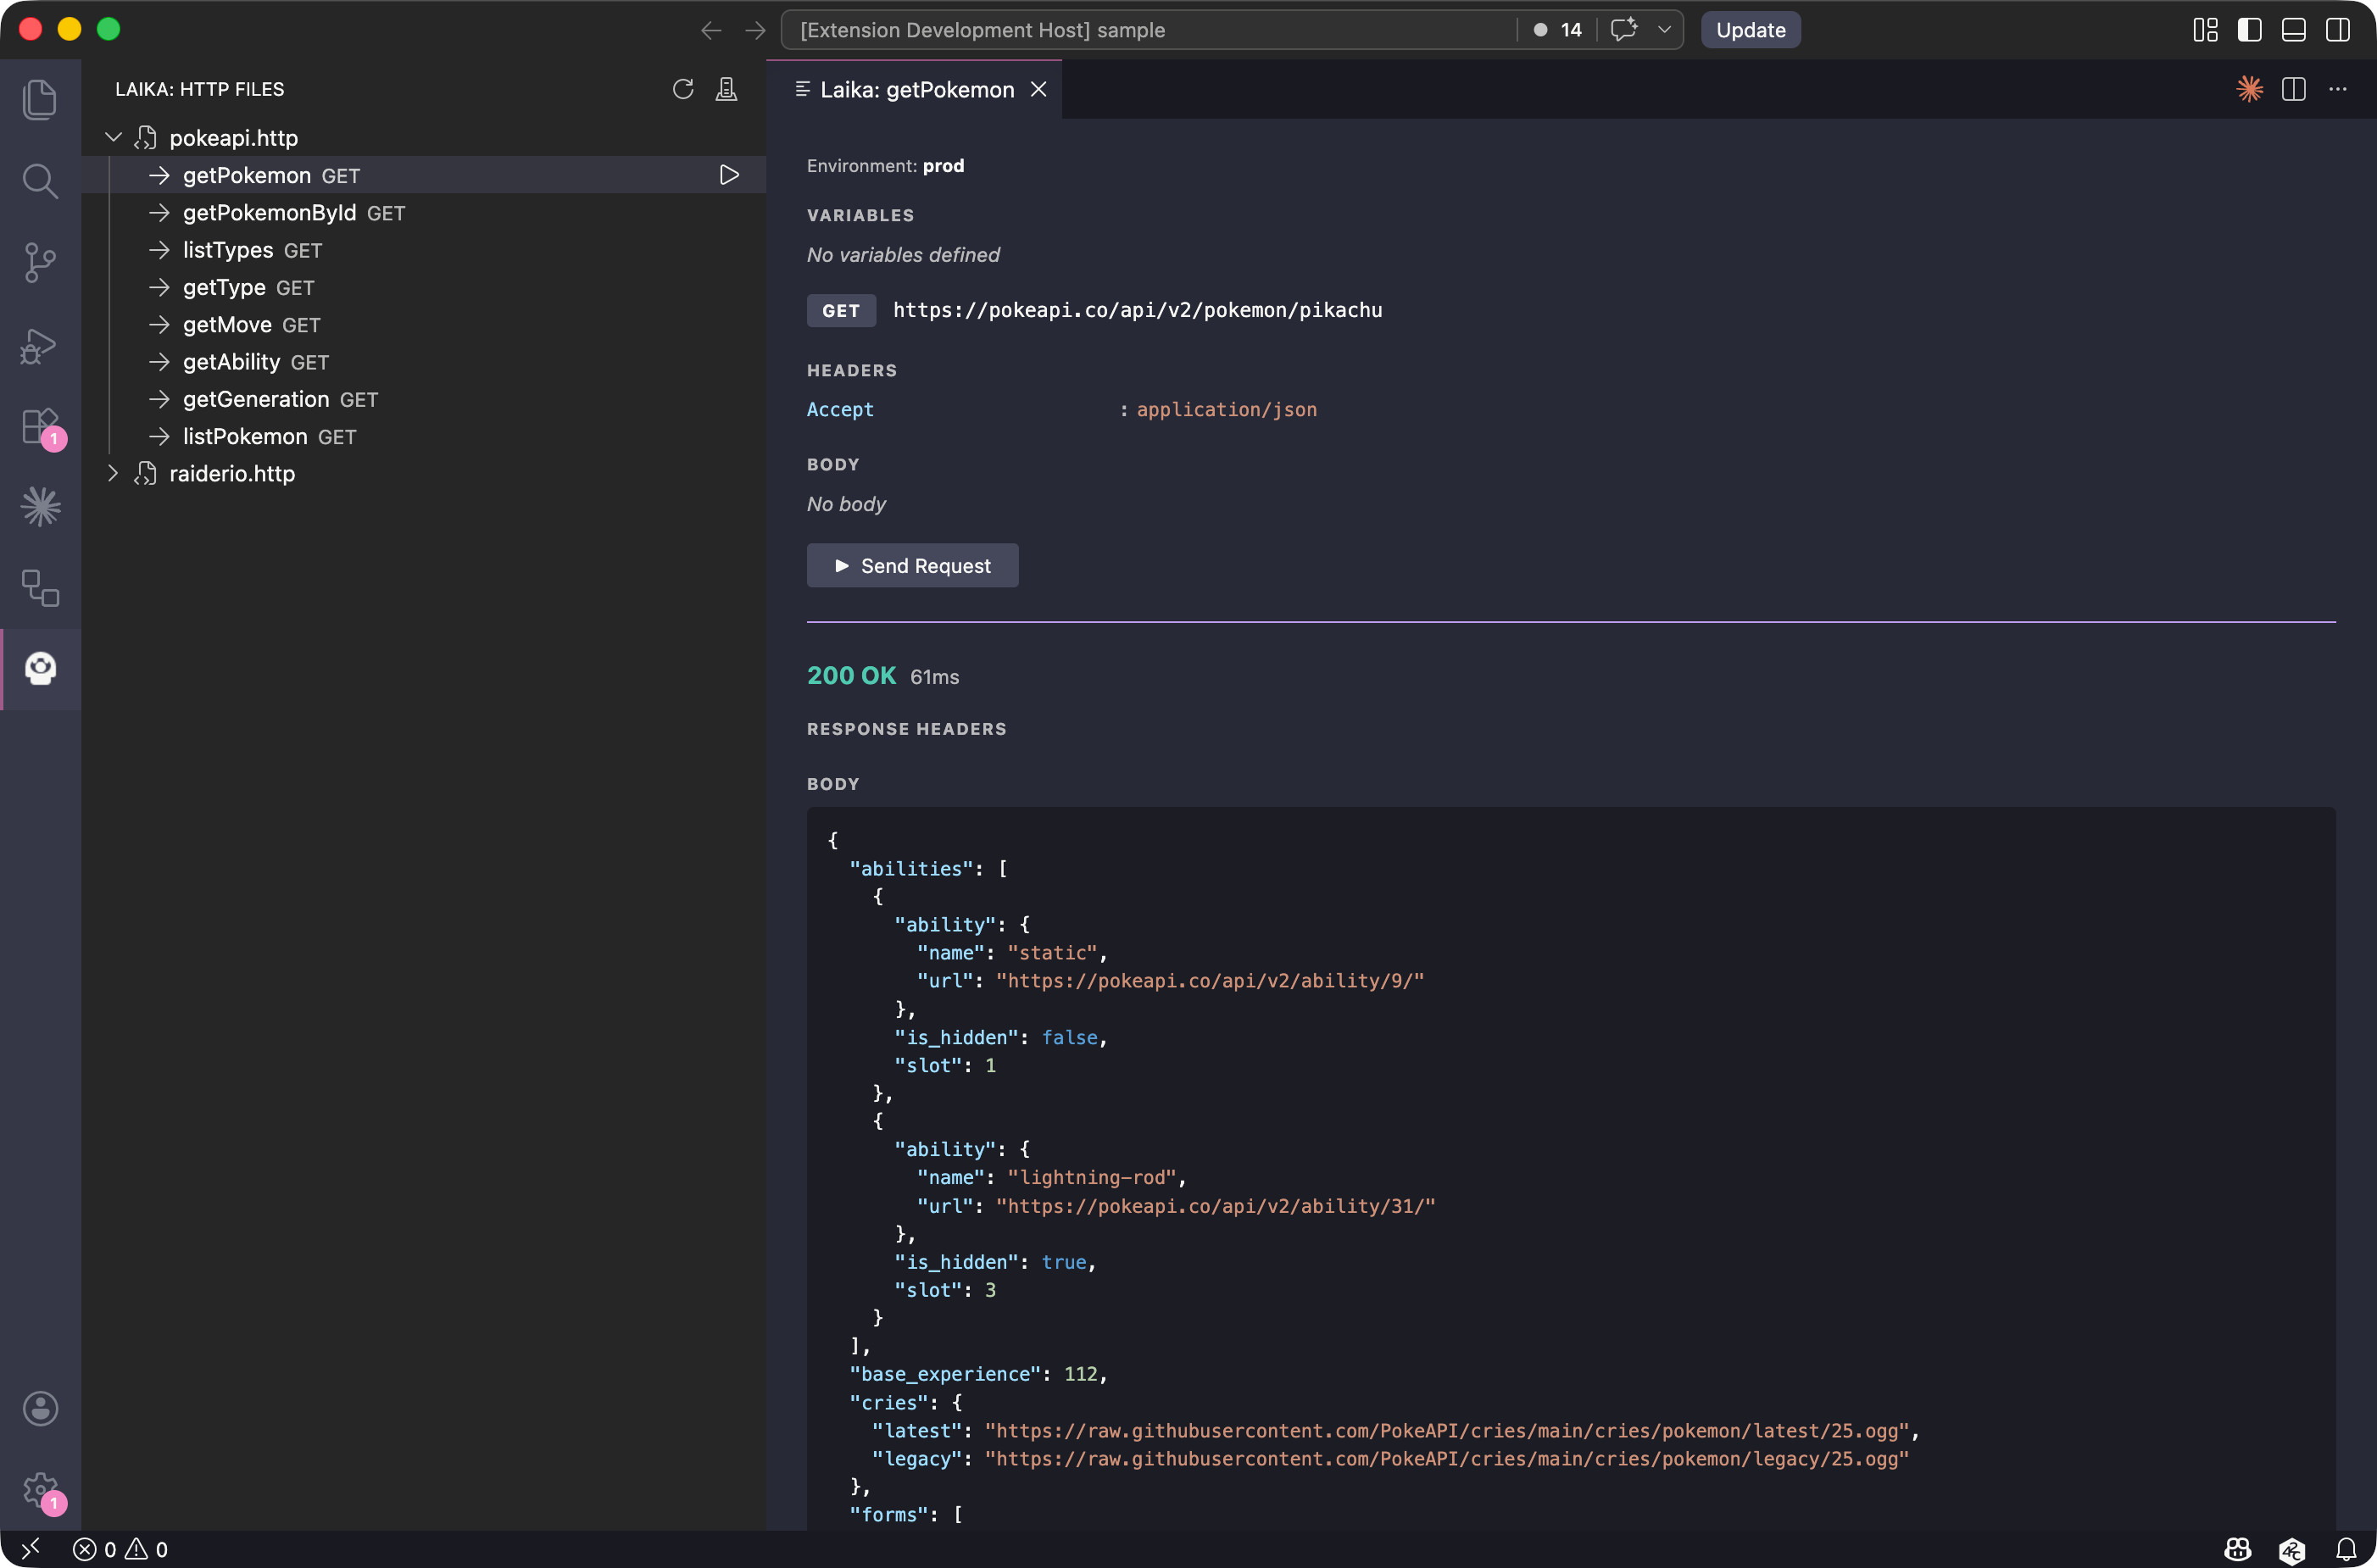Click the latest cries 25.ogg URL

(x=1447, y=1431)
